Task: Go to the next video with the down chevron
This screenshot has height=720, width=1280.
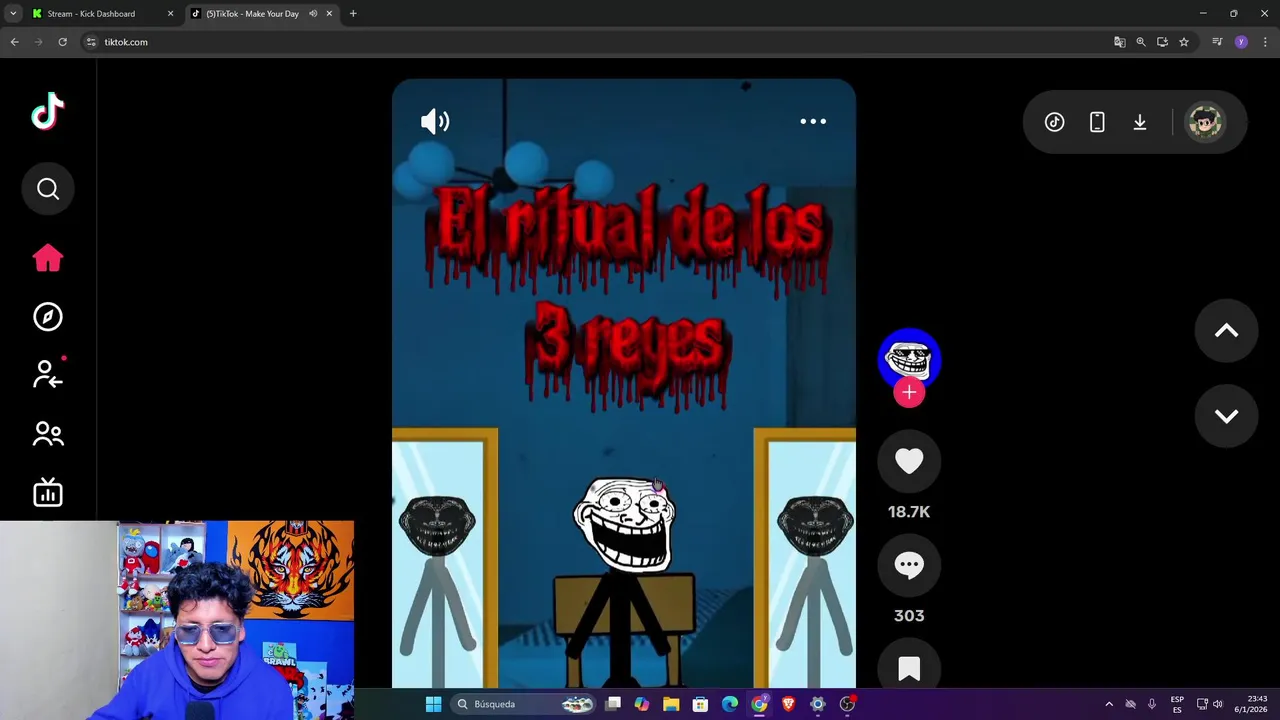Action: pos(1226,416)
